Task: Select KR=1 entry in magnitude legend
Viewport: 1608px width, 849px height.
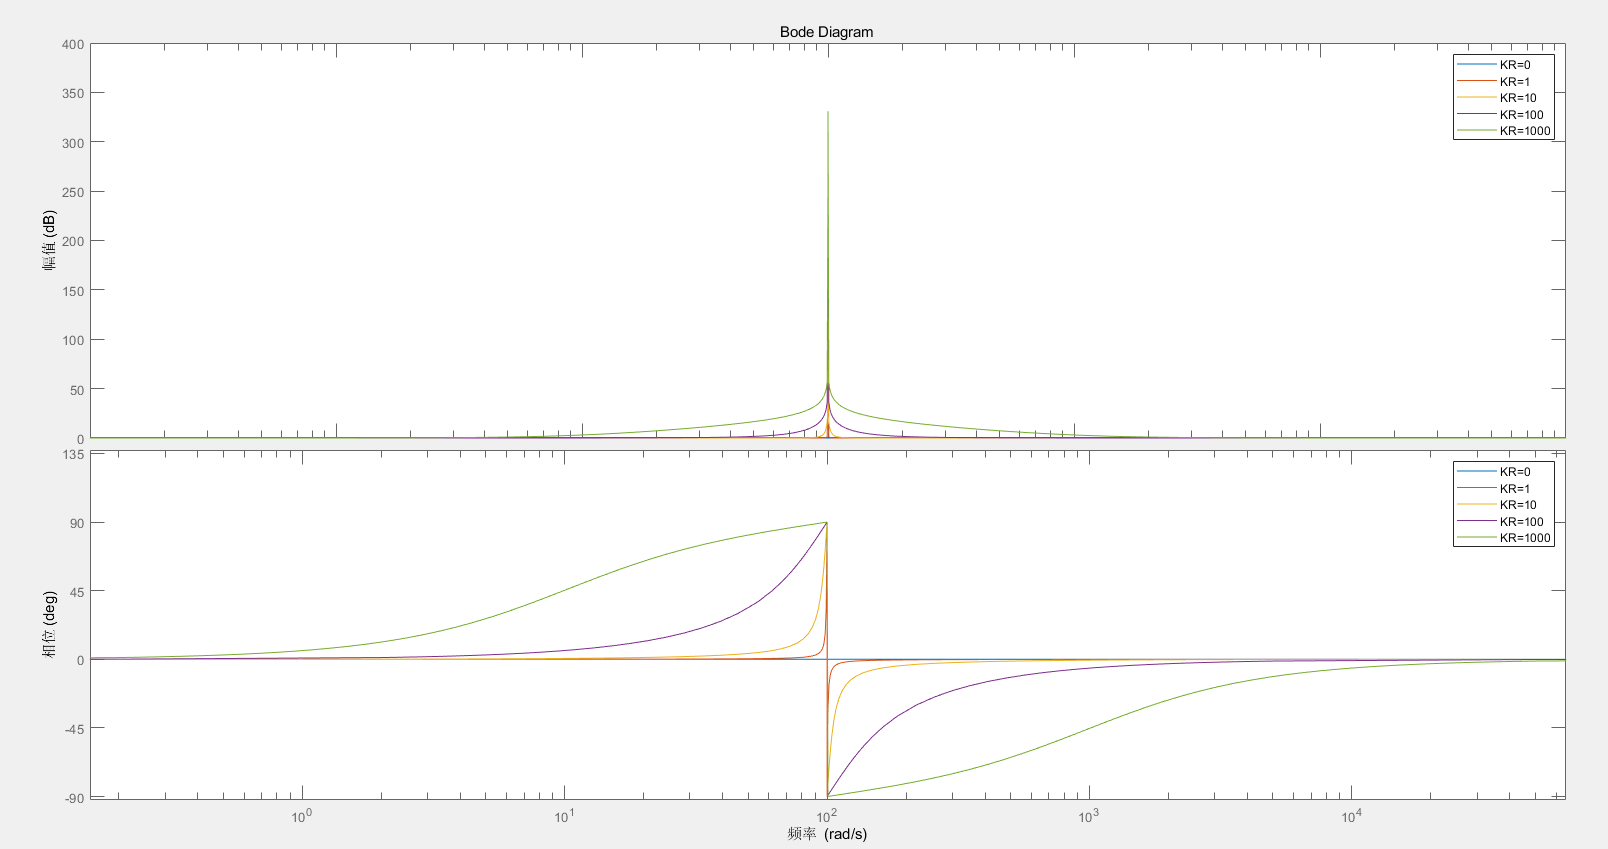Action: coord(1514,82)
